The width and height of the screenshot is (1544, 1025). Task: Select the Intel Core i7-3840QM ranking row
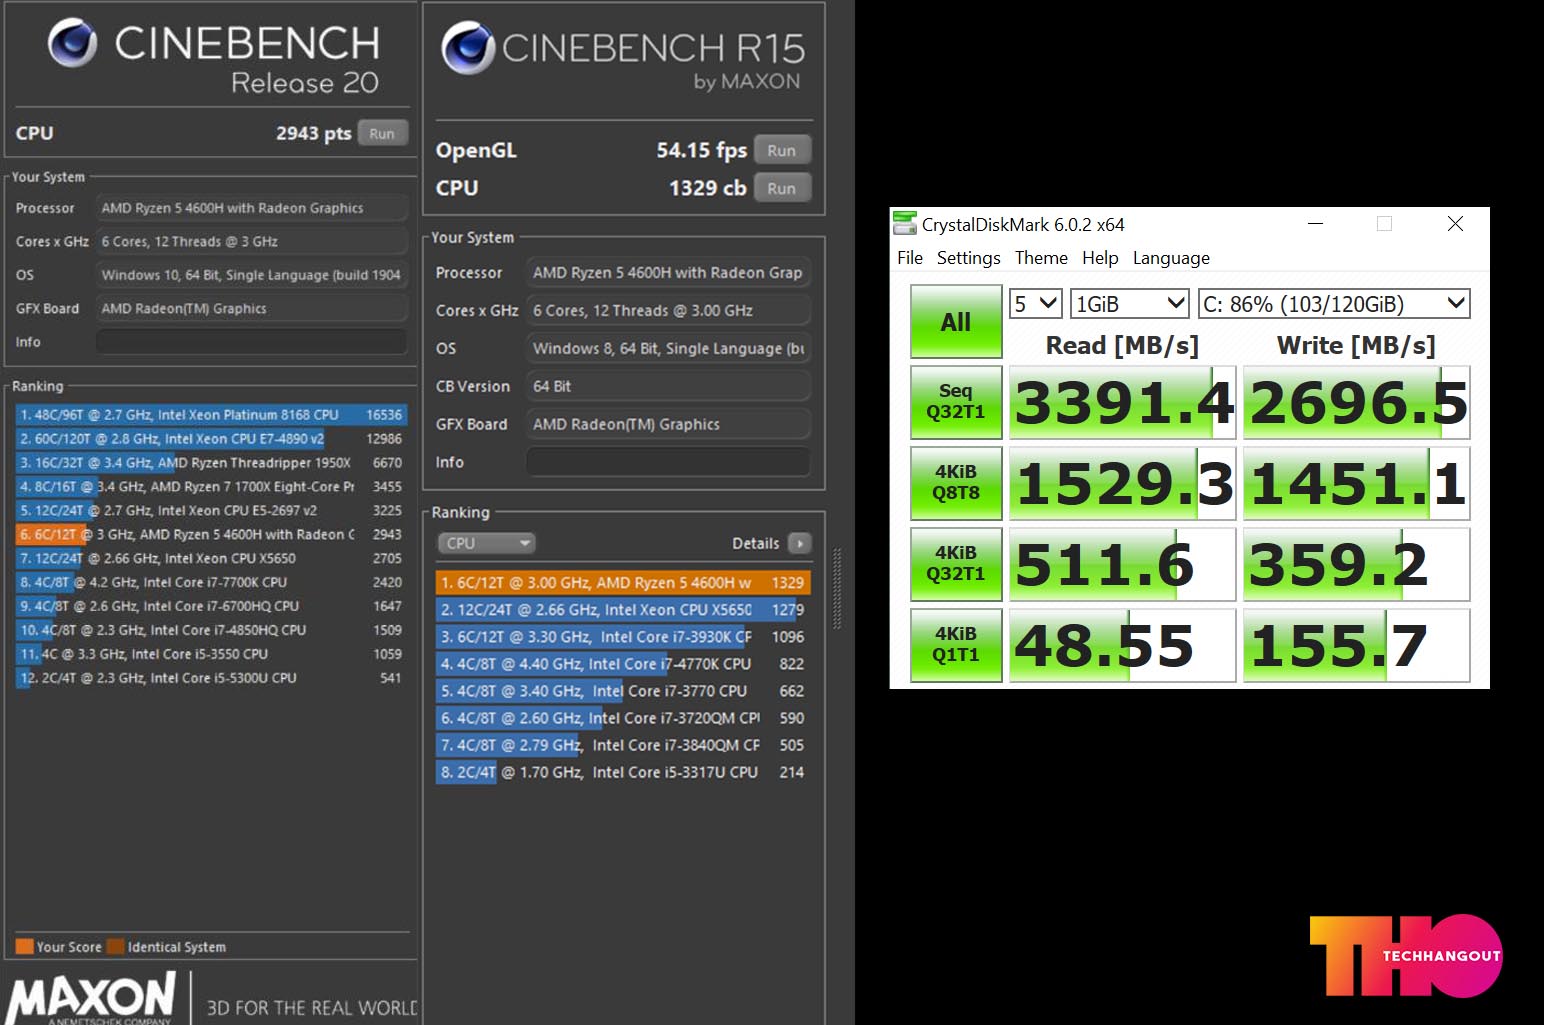point(623,744)
